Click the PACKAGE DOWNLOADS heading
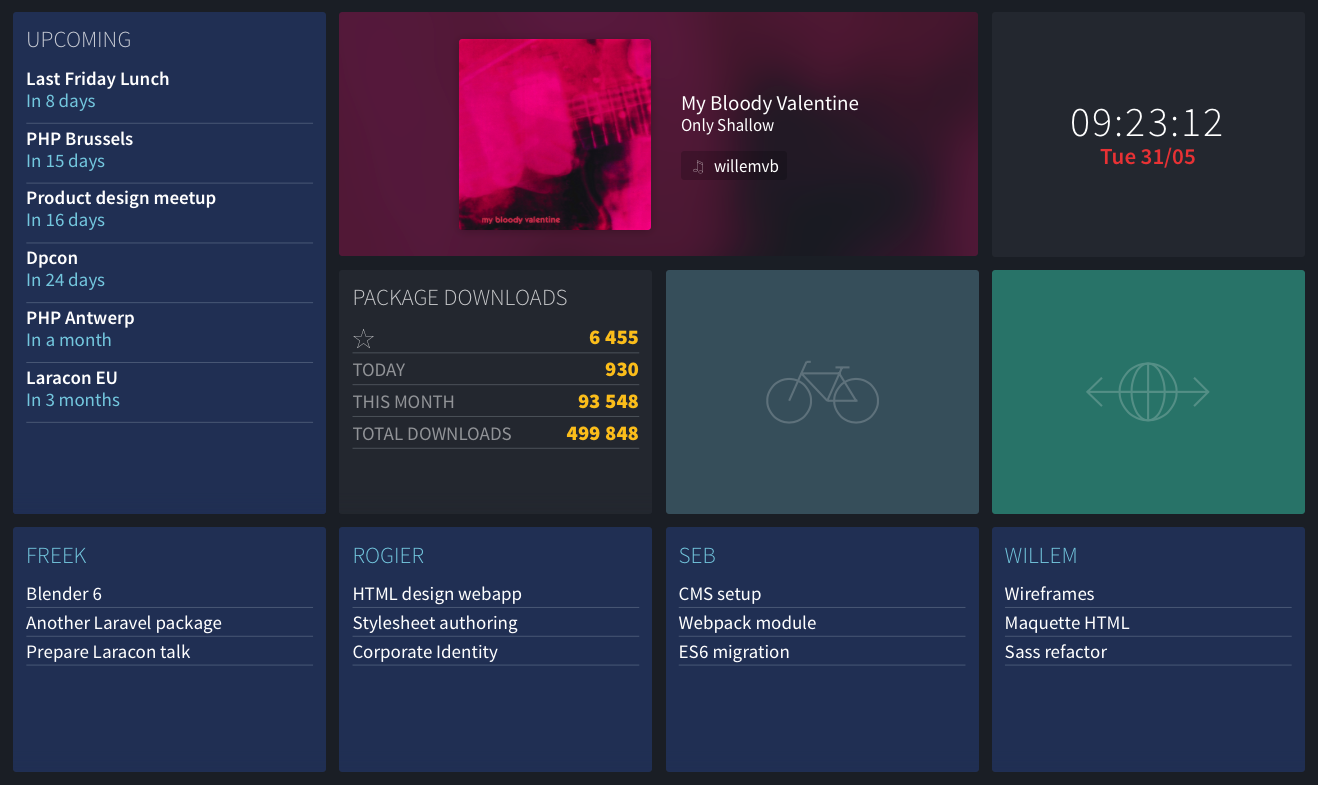The width and height of the screenshot is (1318, 785). pos(460,298)
